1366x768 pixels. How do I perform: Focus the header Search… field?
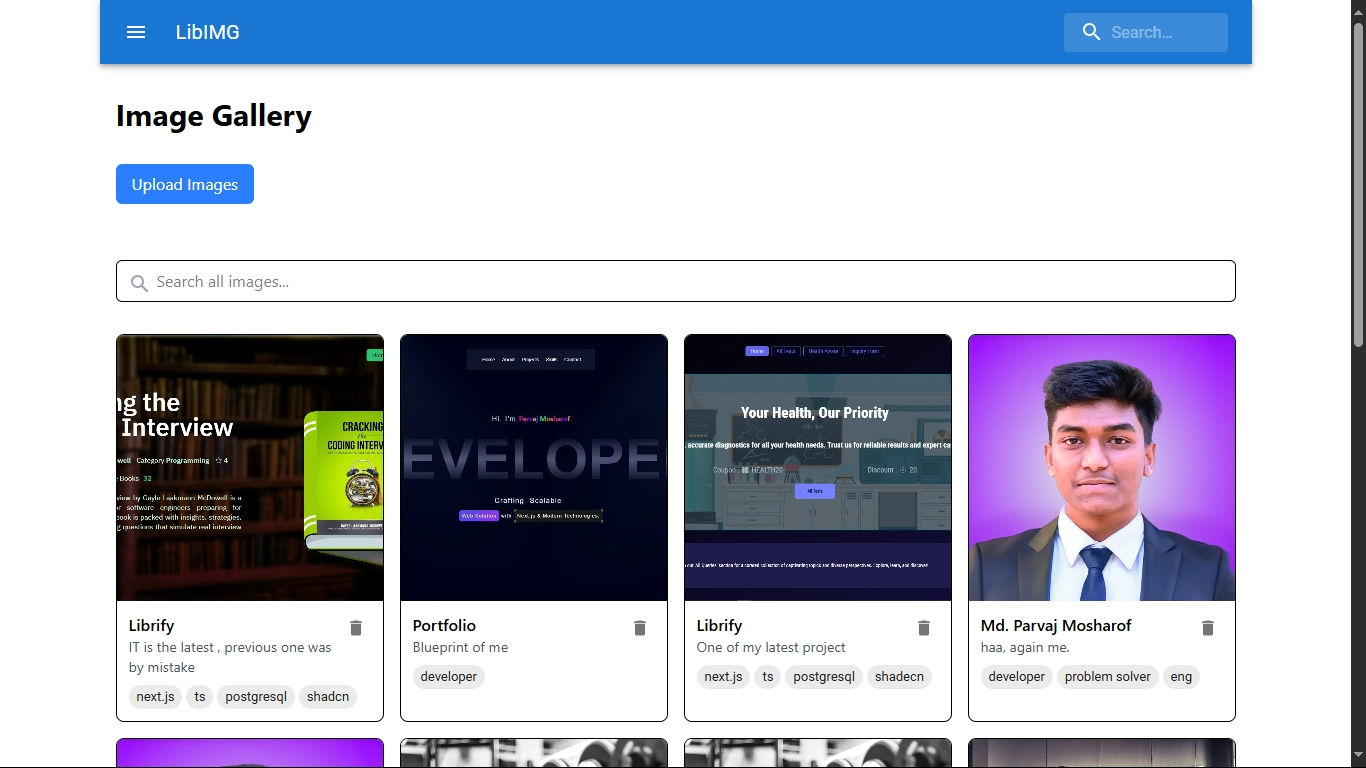[x=1160, y=32]
